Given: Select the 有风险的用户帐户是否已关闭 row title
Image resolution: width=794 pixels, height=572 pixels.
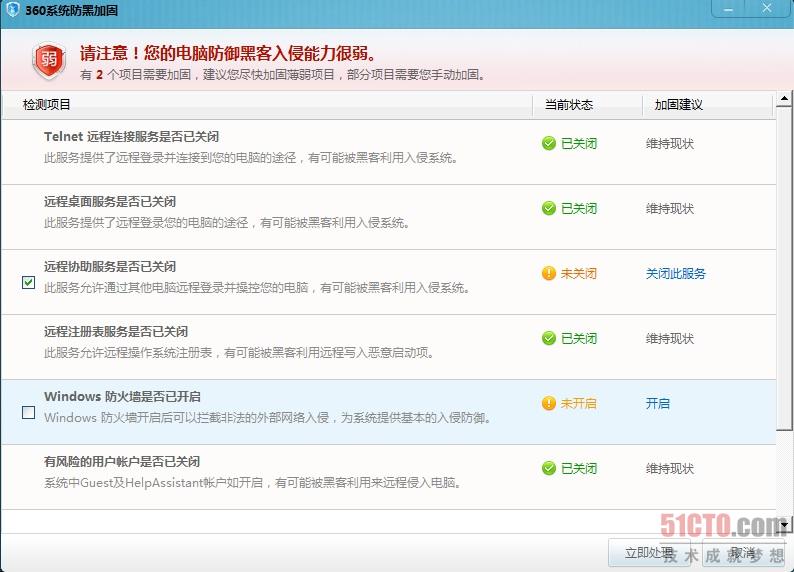Looking at the screenshot, I should [122, 462].
